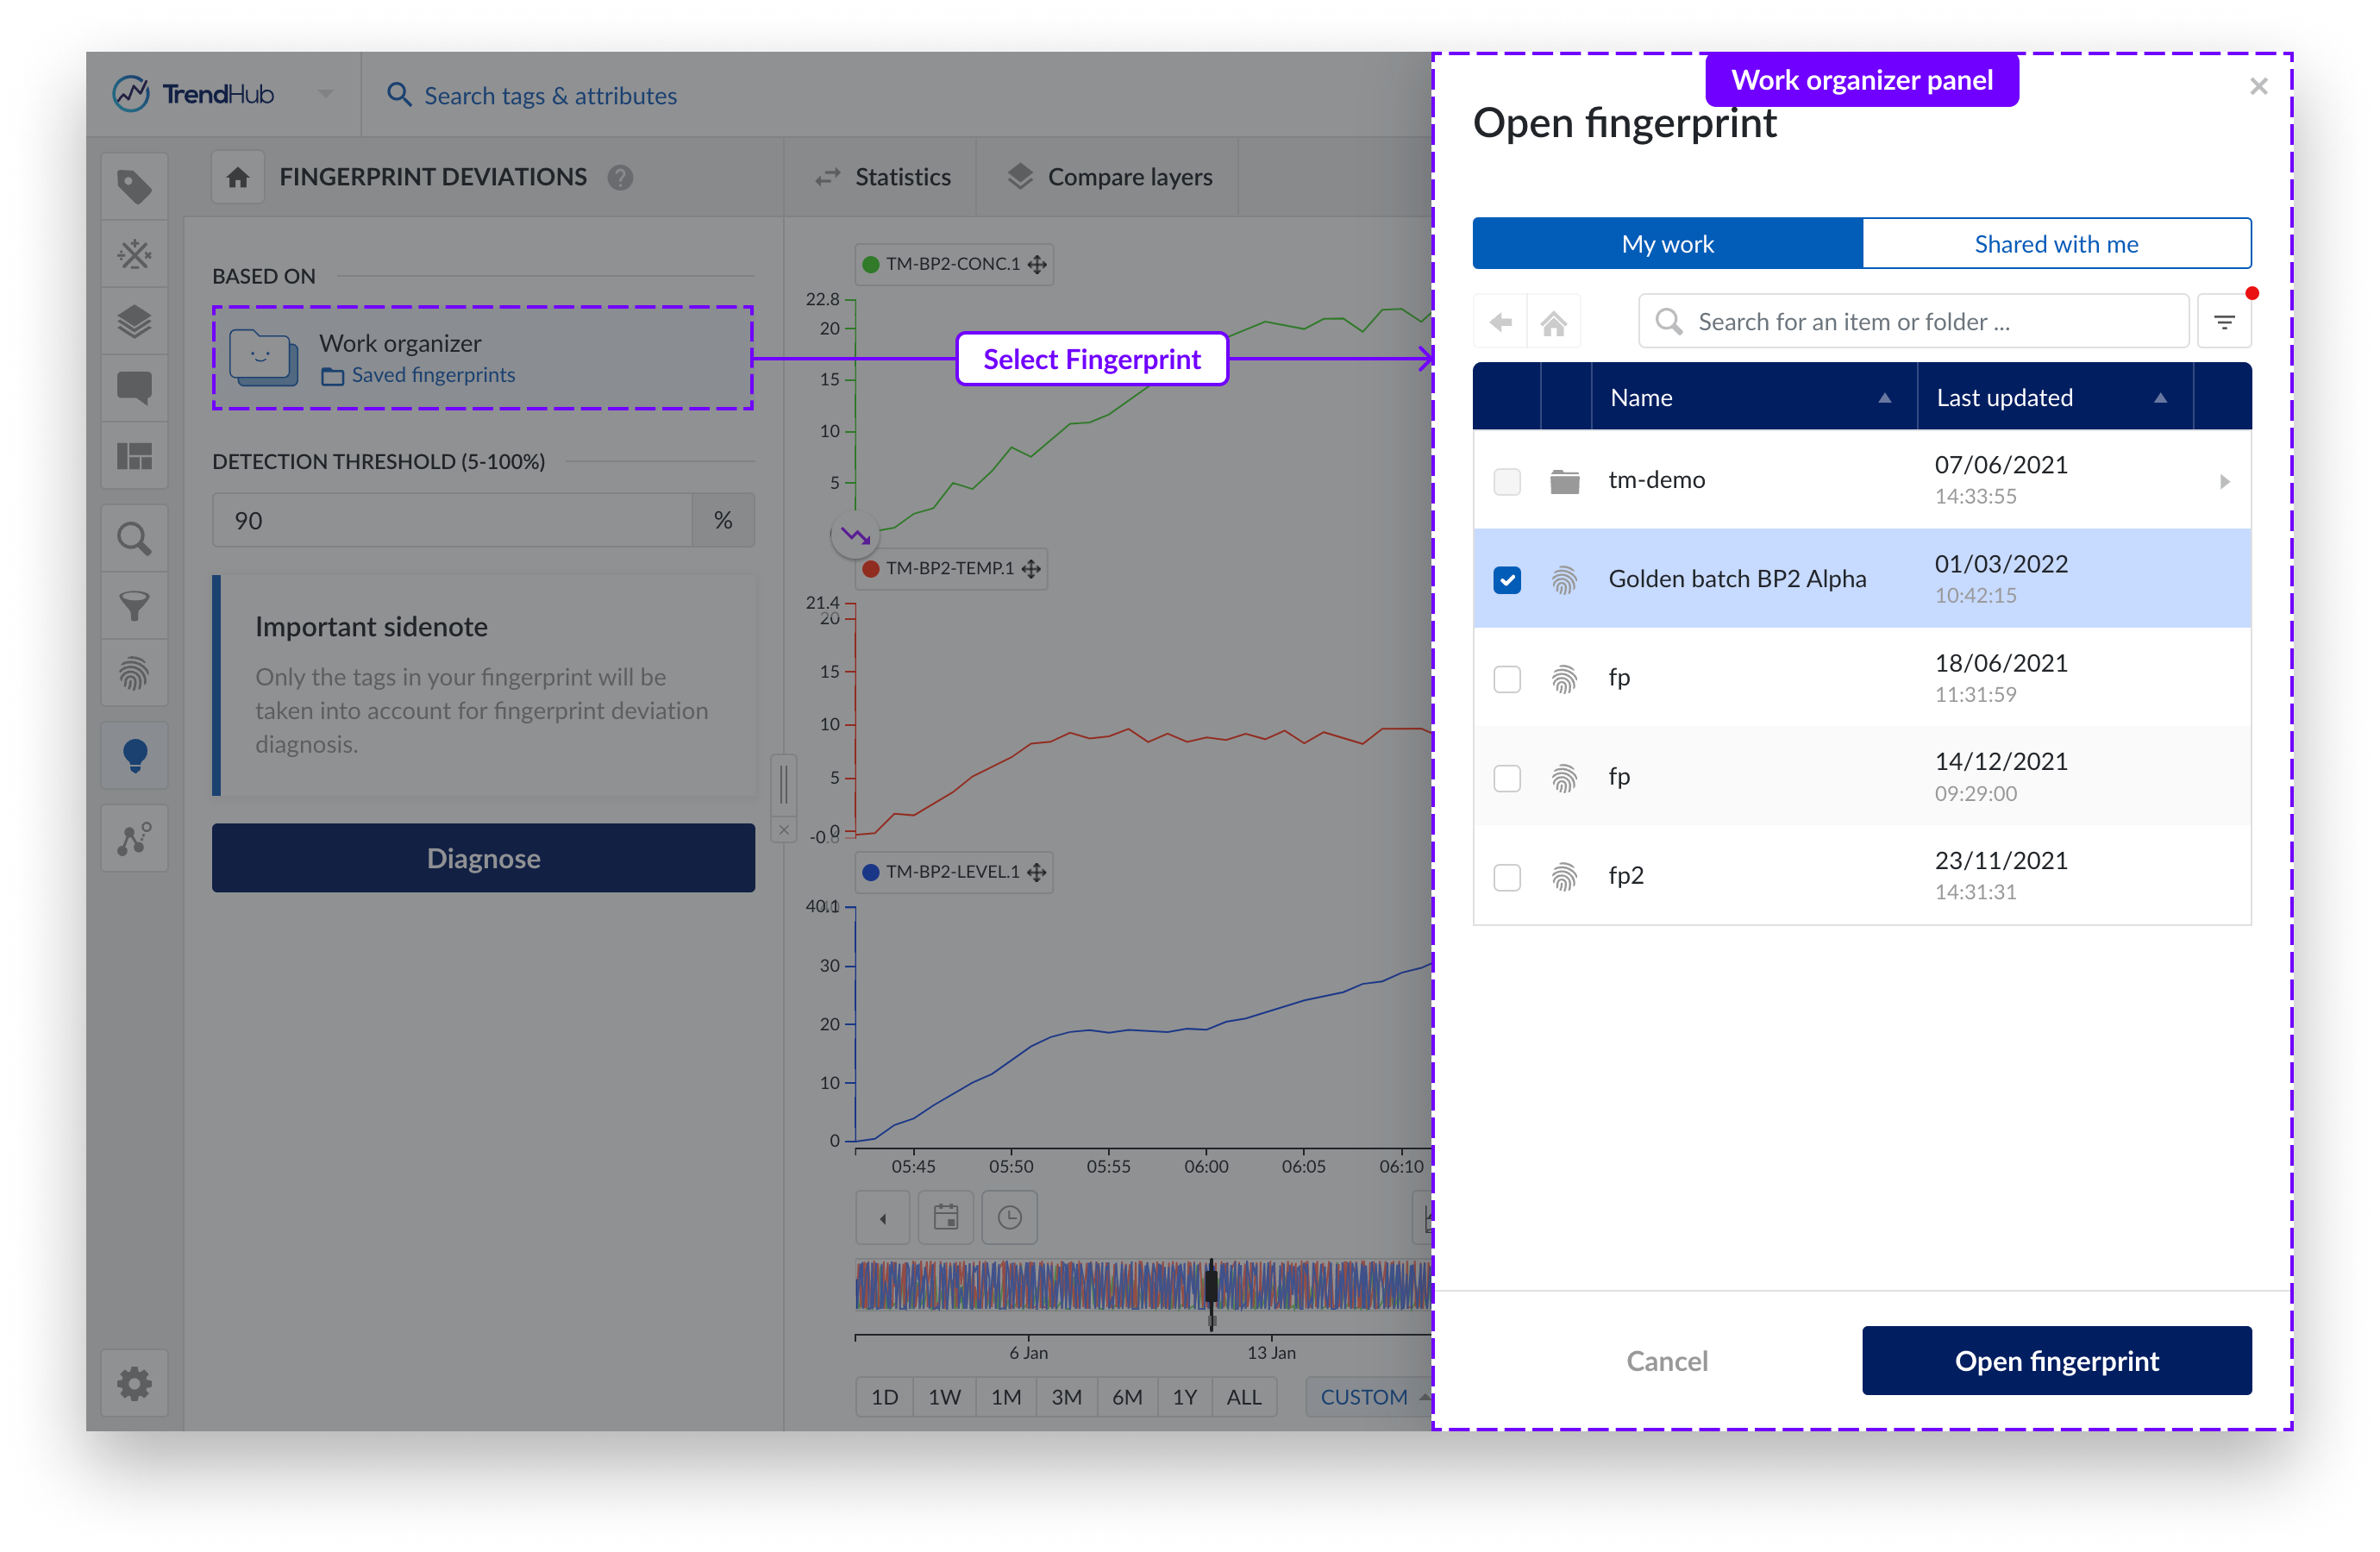
Task: Click the tag icon in sidebar
Action: coord(134,187)
